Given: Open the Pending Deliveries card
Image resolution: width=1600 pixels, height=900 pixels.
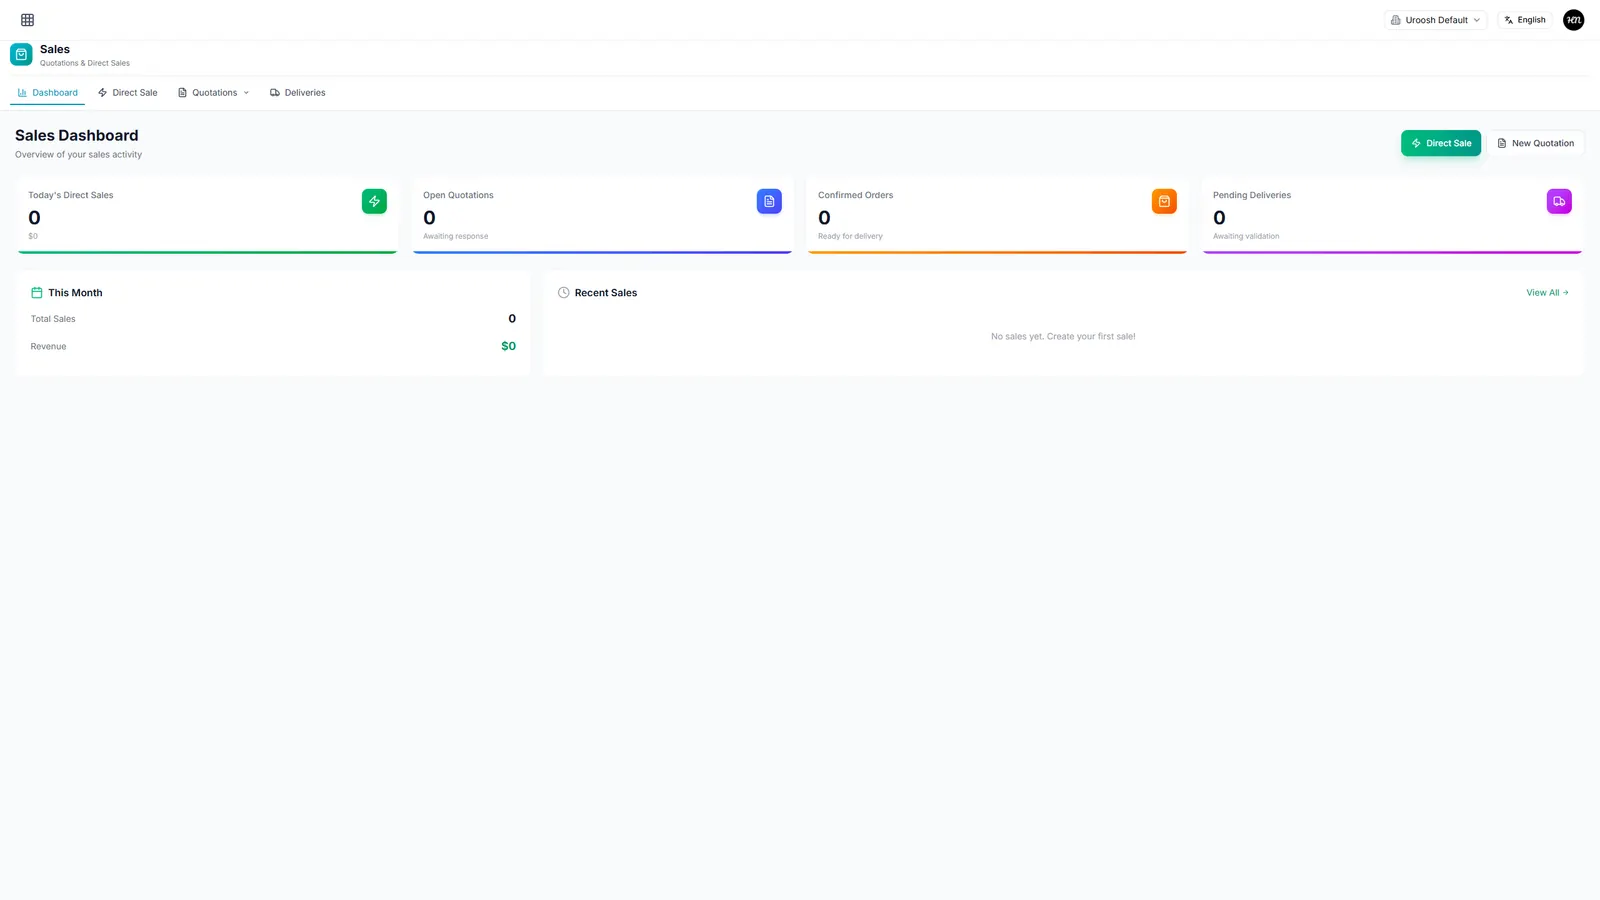Looking at the screenshot, I should pyautogui.click(x=1392, y=216).
